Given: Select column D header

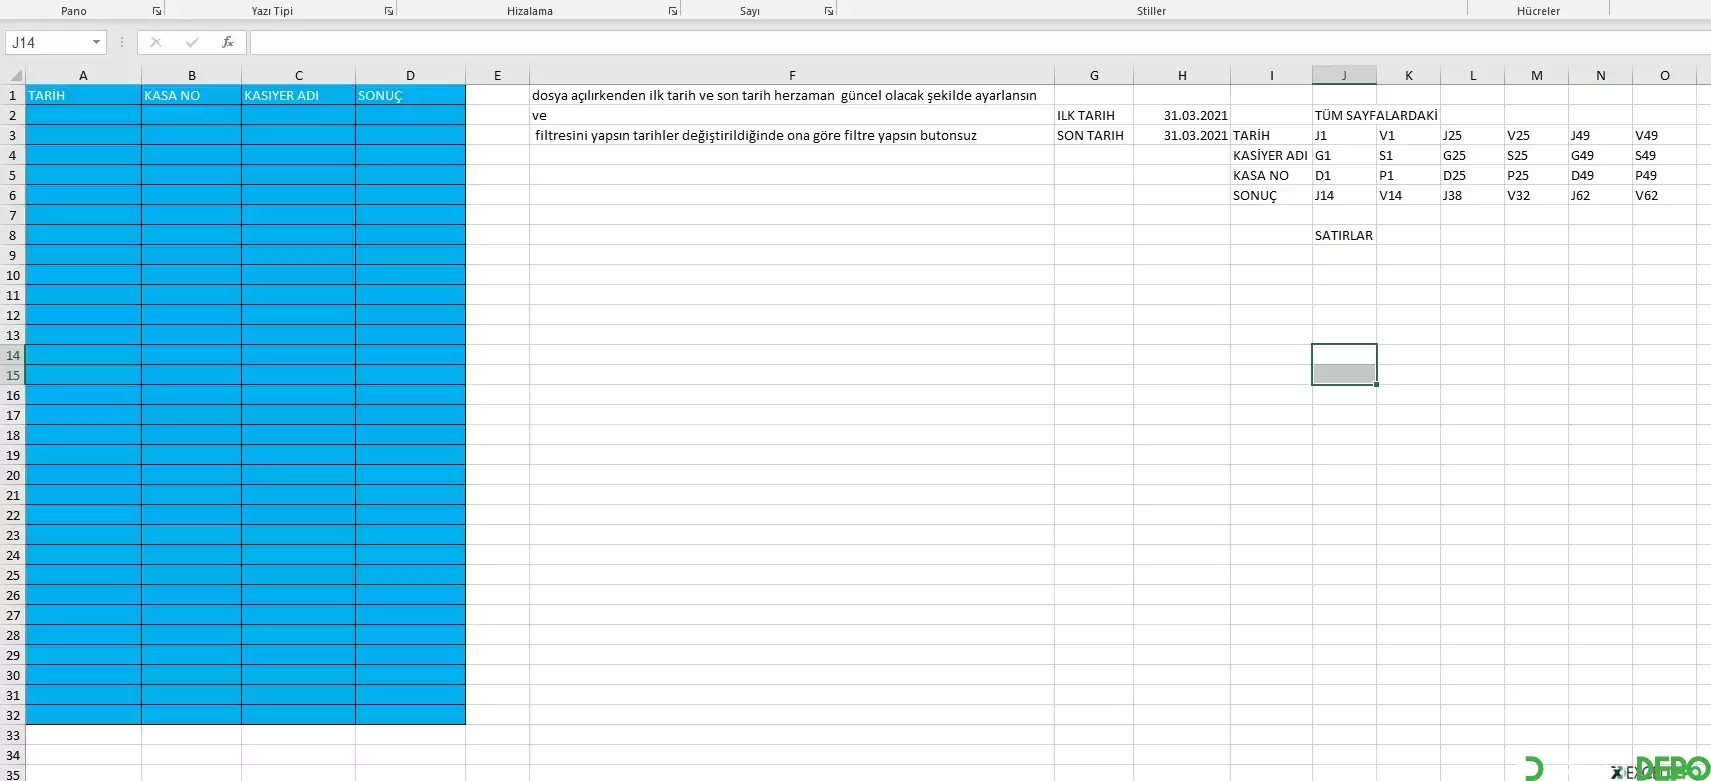Looking at the screenshot, I should click(x=410, y=75).
